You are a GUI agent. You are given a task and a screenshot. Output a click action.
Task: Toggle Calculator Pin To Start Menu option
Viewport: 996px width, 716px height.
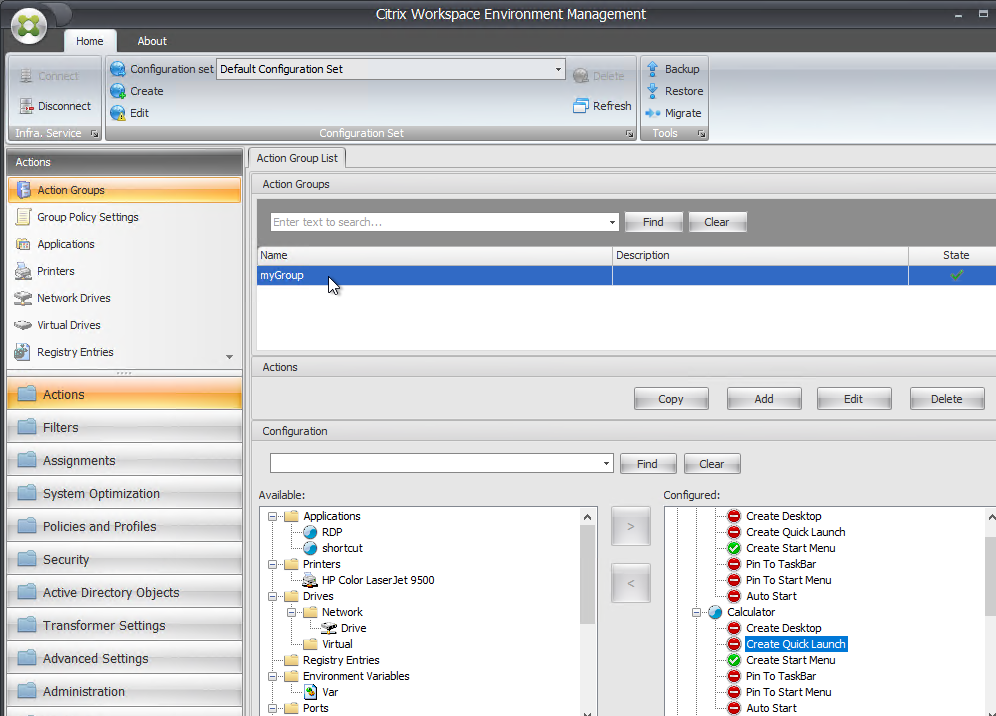(x=734, y=692)
